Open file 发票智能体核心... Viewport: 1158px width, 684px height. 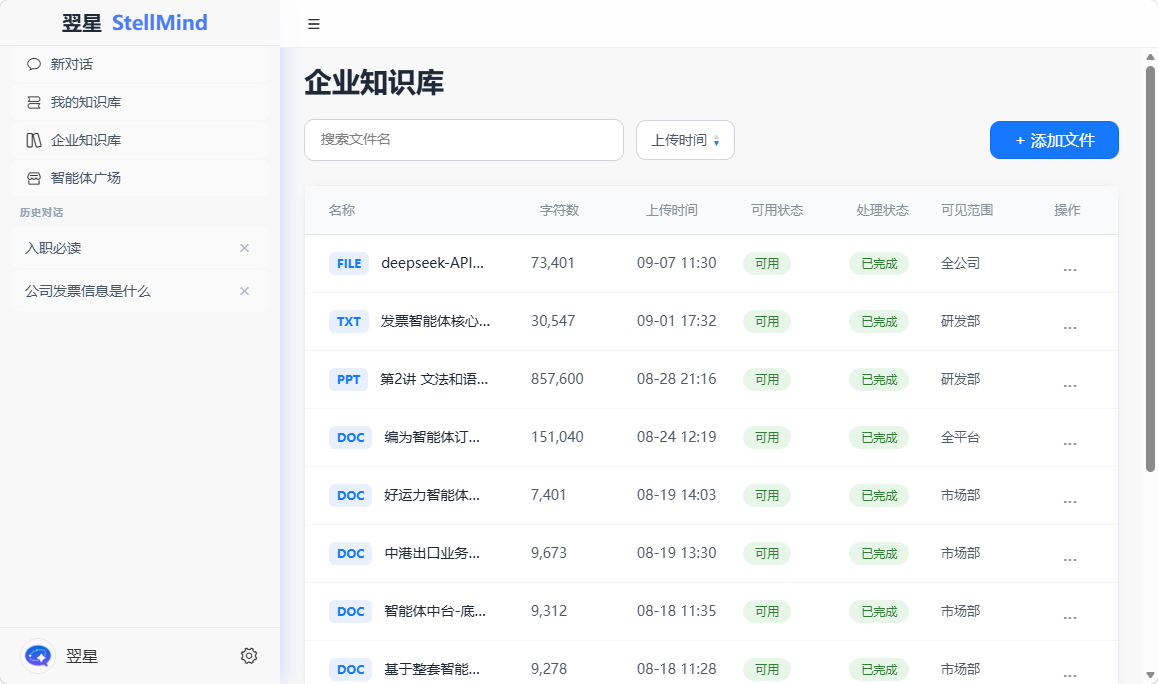435,321
